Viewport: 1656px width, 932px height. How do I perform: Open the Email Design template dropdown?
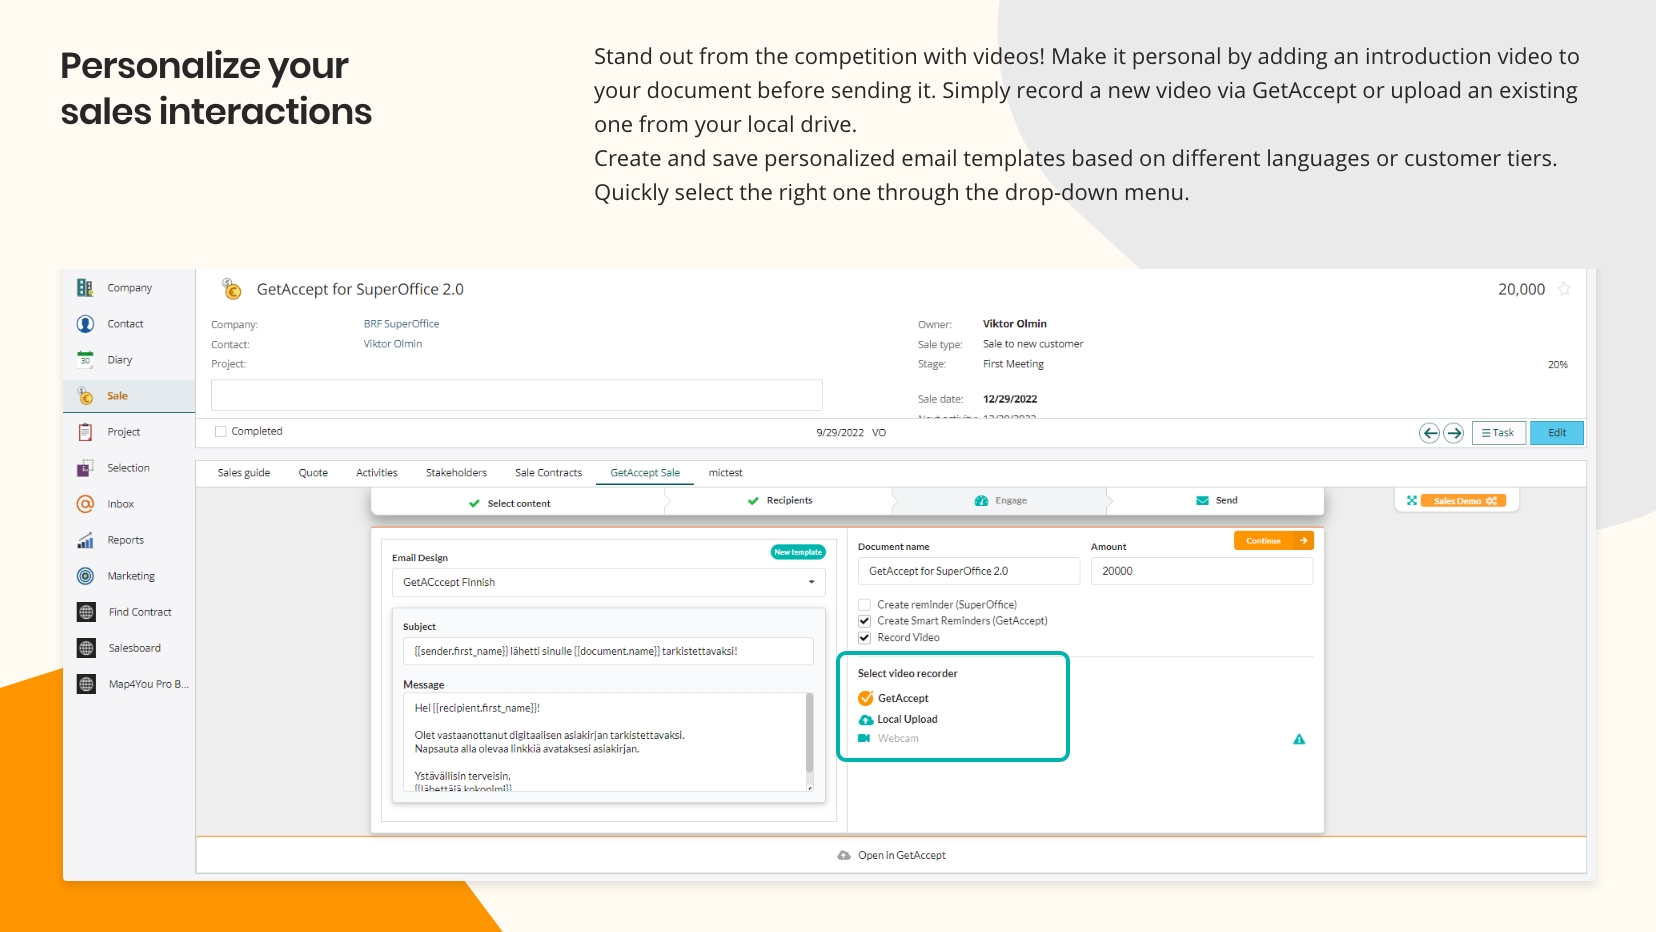click(x=608, y=582)
